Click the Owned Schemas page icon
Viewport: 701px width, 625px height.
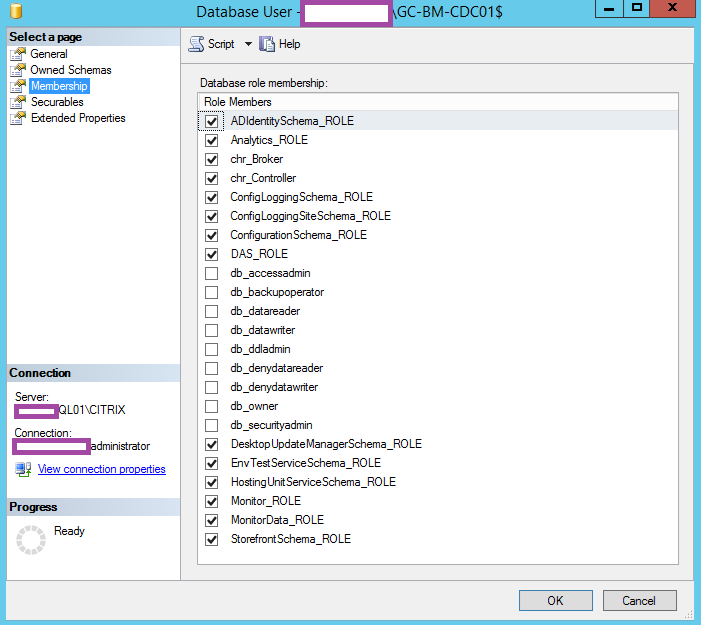18,70
